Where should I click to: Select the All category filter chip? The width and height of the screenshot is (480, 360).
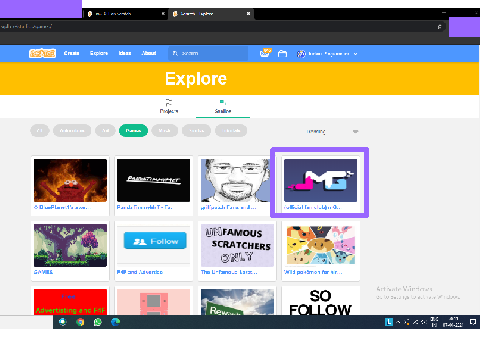click(40, 131)
